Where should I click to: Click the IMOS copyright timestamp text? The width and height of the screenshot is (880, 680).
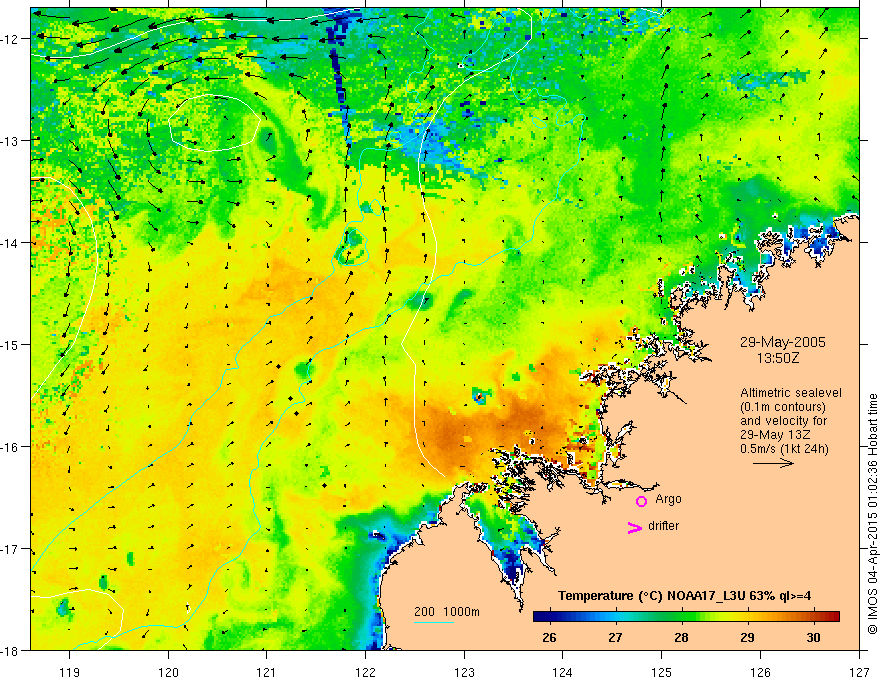[872, 514]
